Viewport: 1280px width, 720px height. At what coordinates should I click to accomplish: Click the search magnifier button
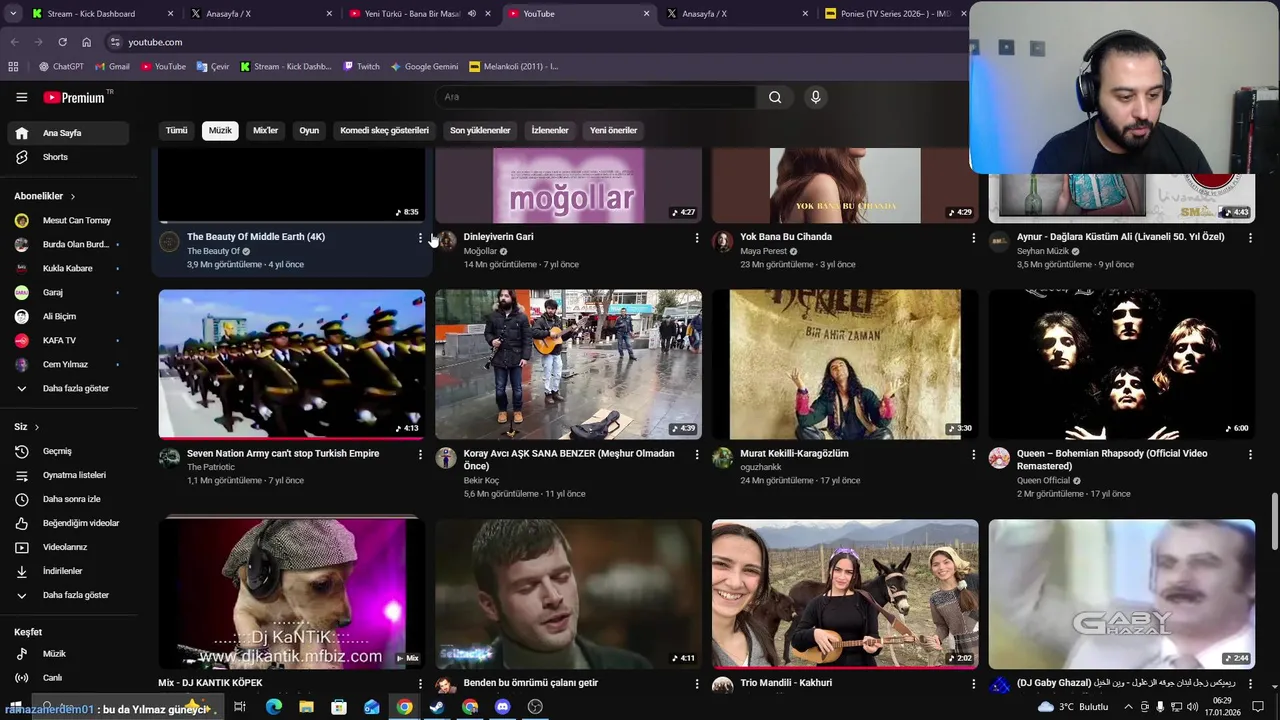tap(775, 97)
